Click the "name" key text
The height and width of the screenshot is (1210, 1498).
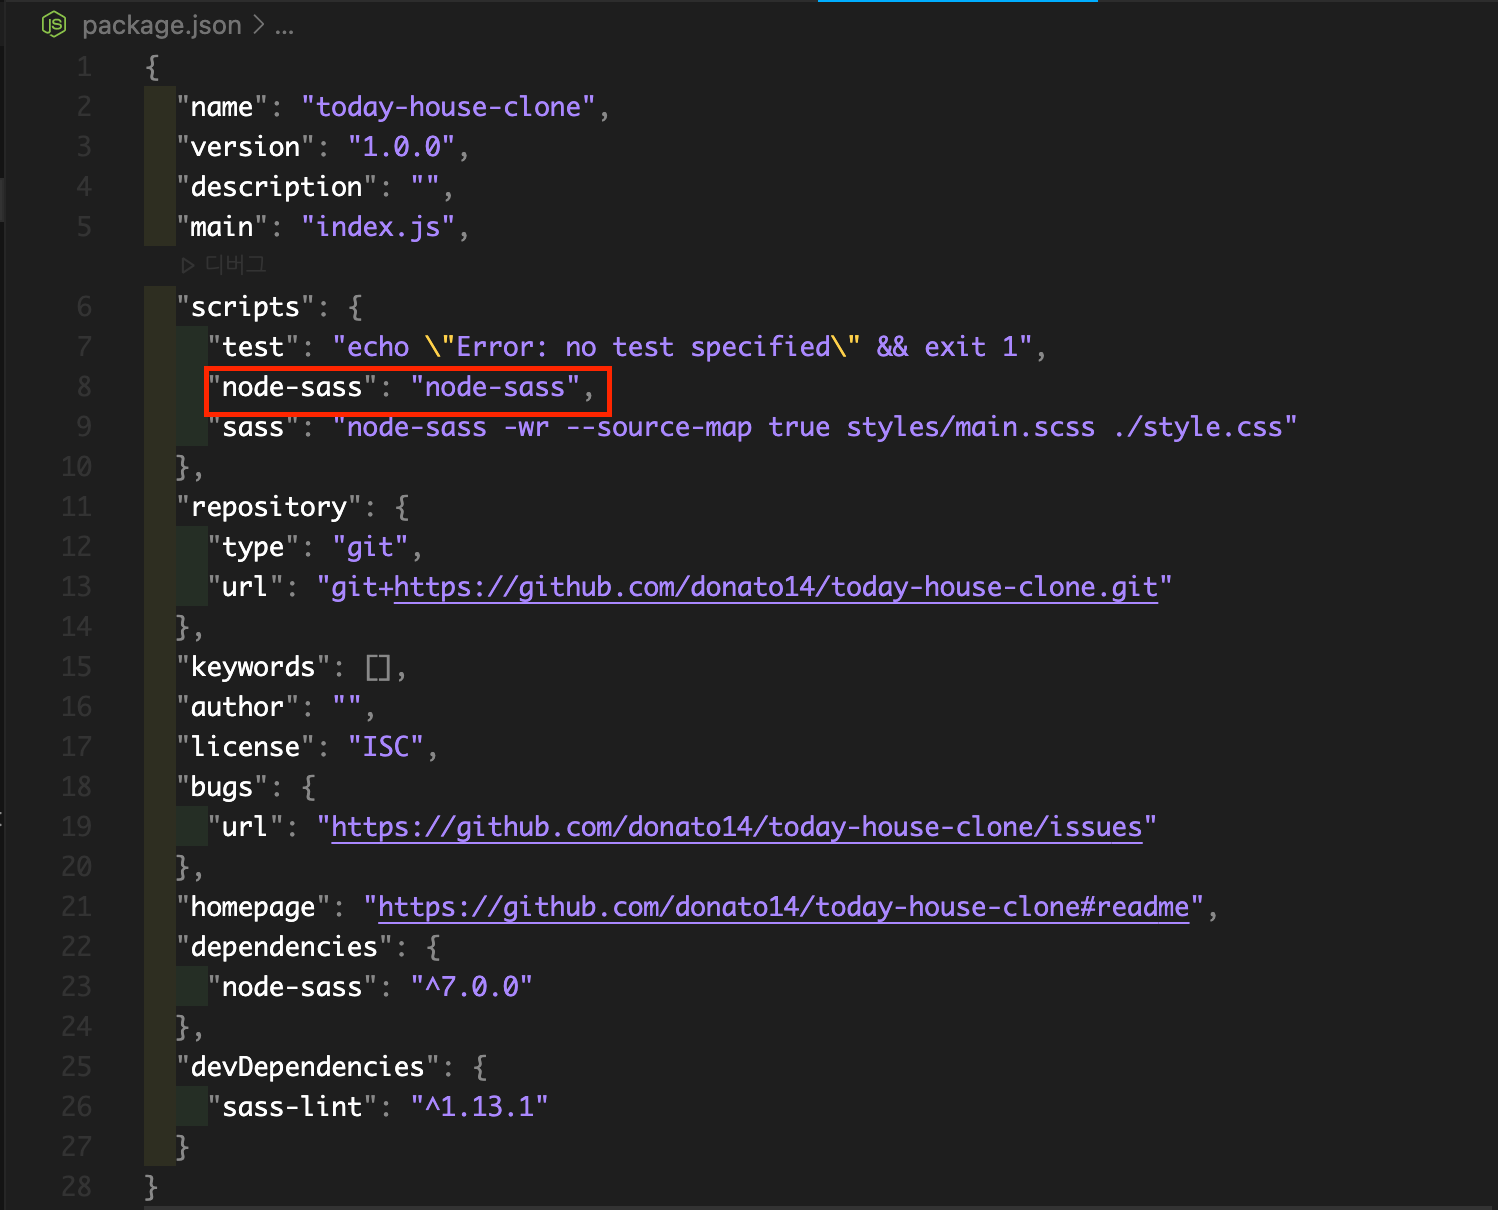tap(222, 107)
